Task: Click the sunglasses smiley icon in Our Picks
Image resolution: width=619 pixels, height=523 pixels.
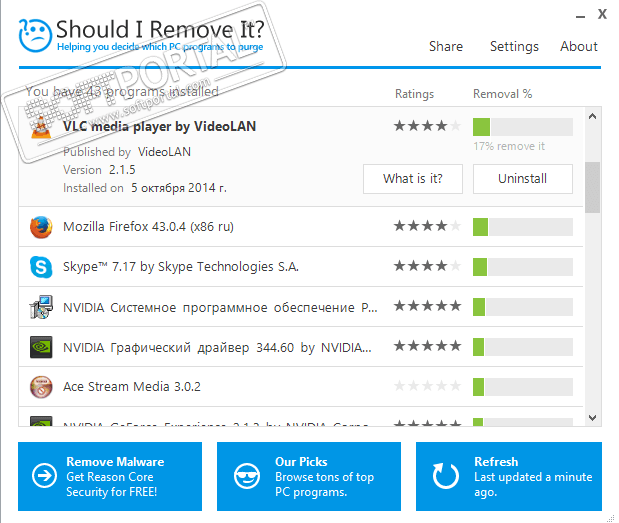Action: 247,476
